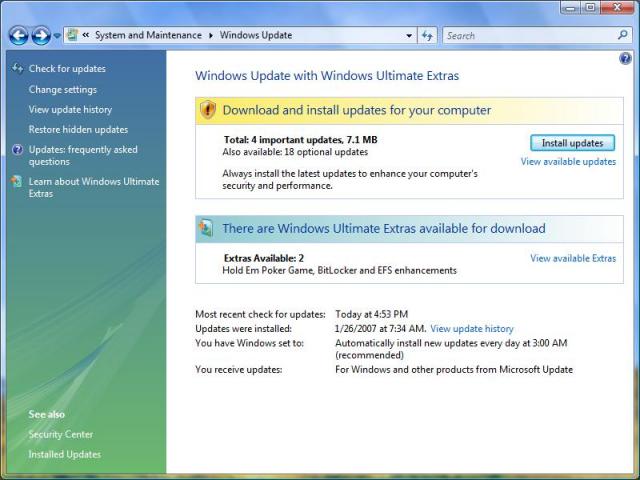Click 'Windows Update with Windows Ultimate Extras' heading
The image size is (640, 480).
[x=327, y=76]
